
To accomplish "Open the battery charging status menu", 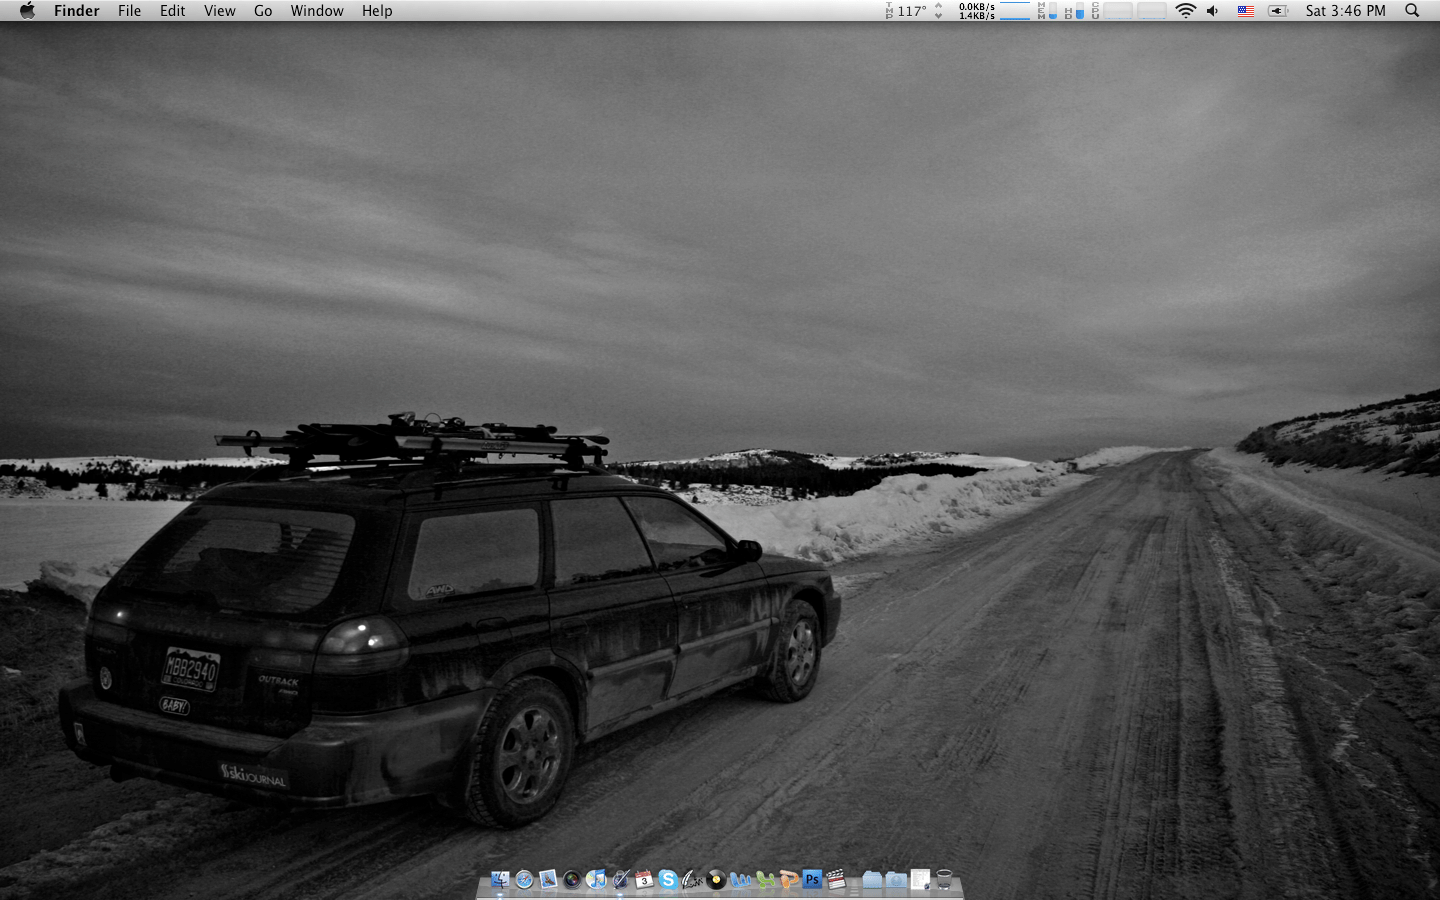I will 1278,11.
